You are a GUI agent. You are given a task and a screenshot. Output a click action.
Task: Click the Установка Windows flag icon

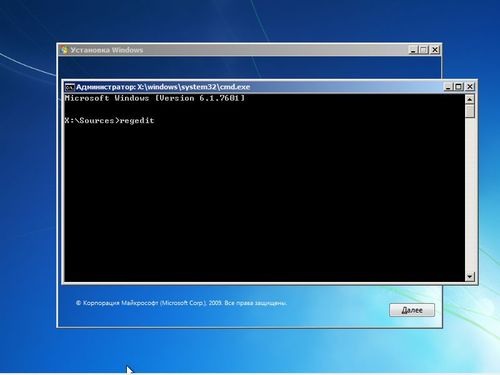64,50
